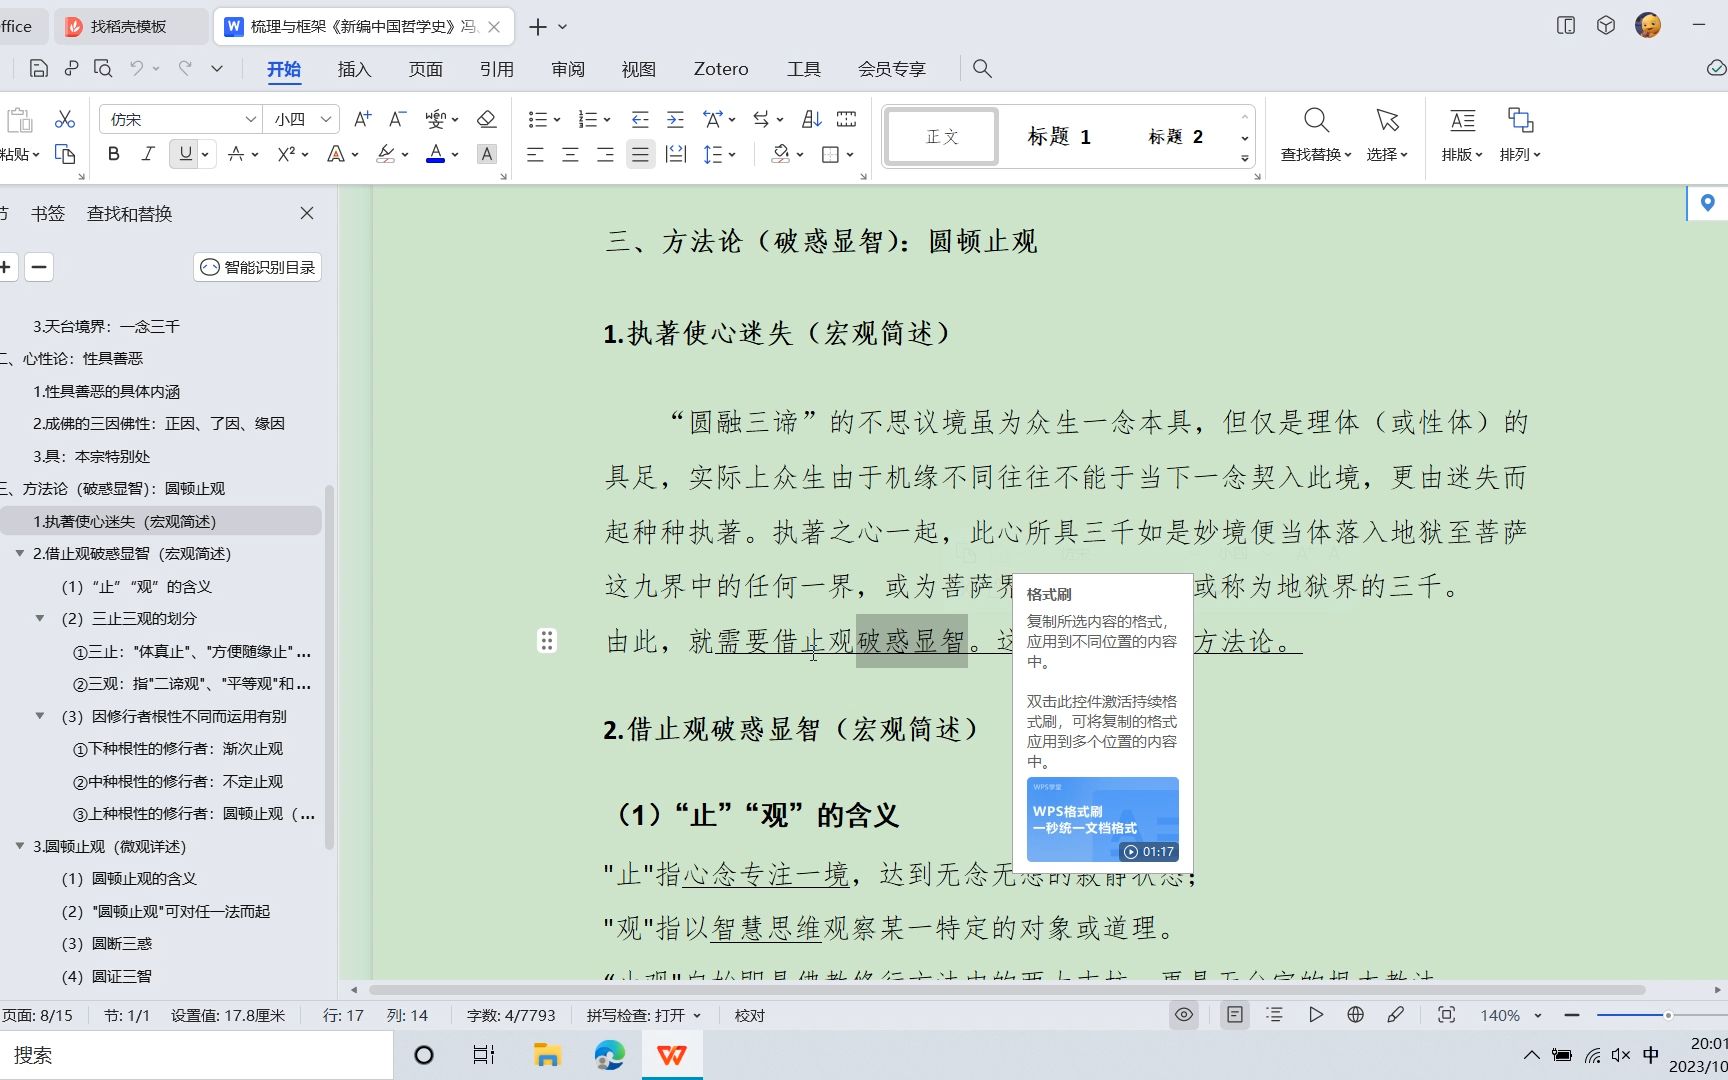Apply the 标题 2 style
This screenshot has width=1728, height=1080.
click(1176, 136)
